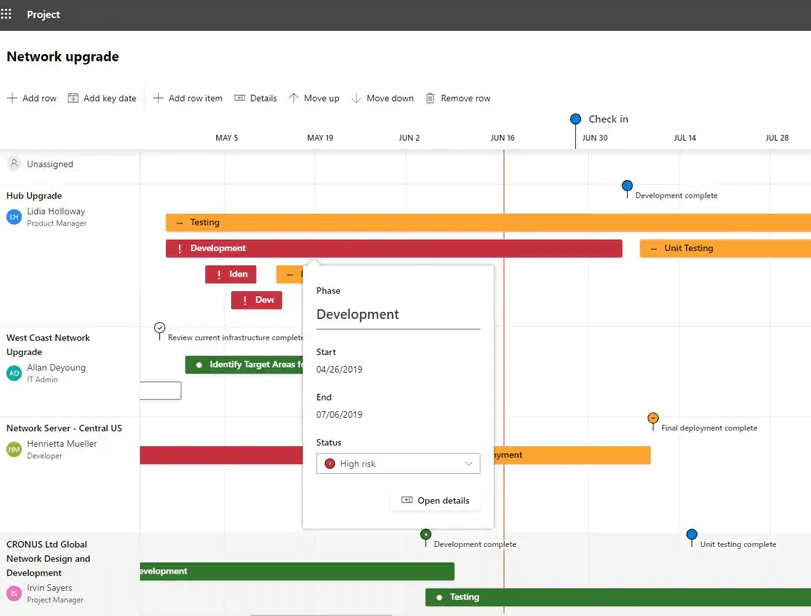This screenshot has width=811, height=616.
Task: Click Henrietta Mueller's avatar
Action: coord(14,449)
